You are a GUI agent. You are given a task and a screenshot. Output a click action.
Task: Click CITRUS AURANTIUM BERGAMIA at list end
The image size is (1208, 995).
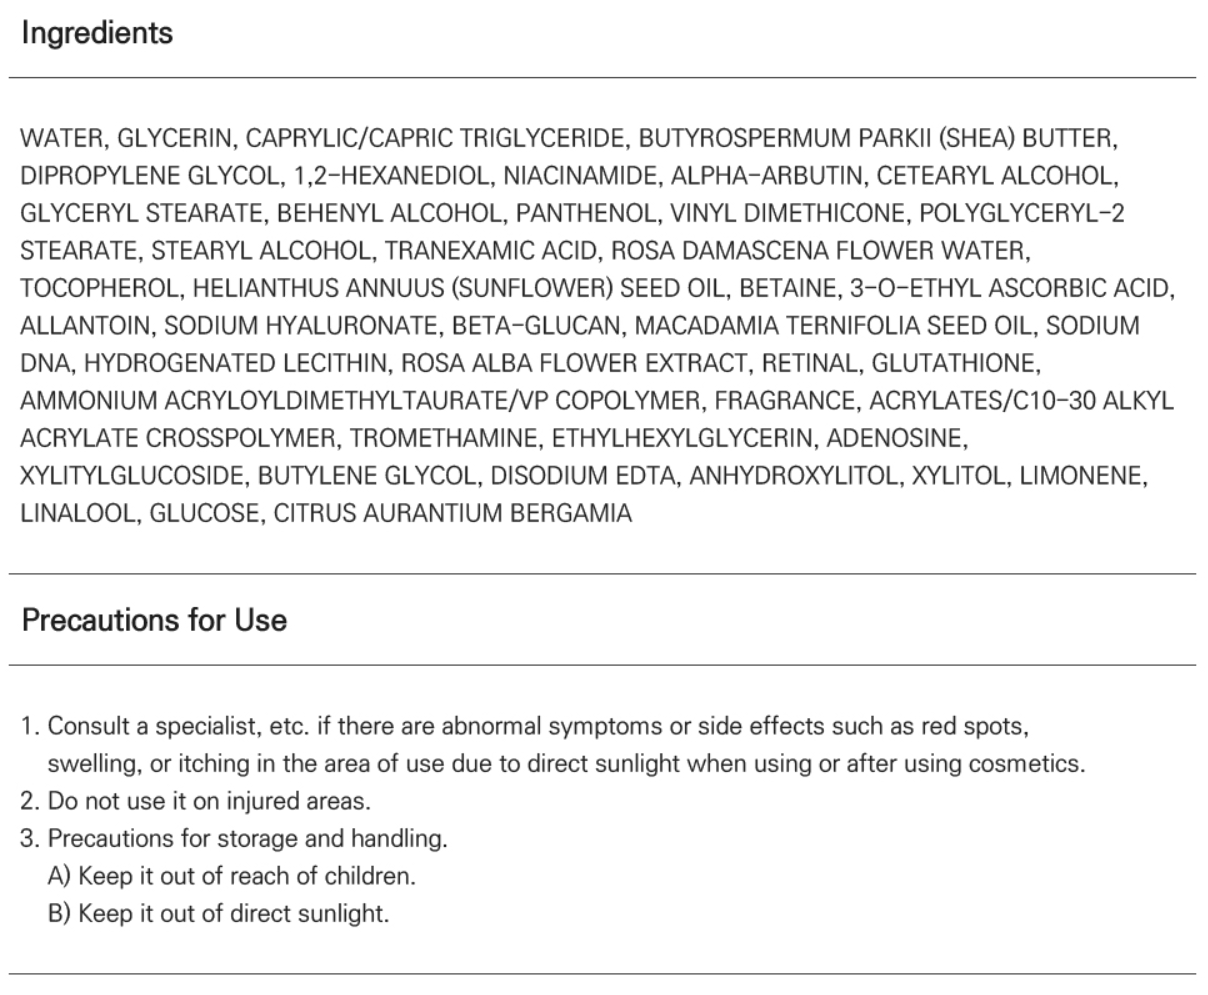(453, 514)
